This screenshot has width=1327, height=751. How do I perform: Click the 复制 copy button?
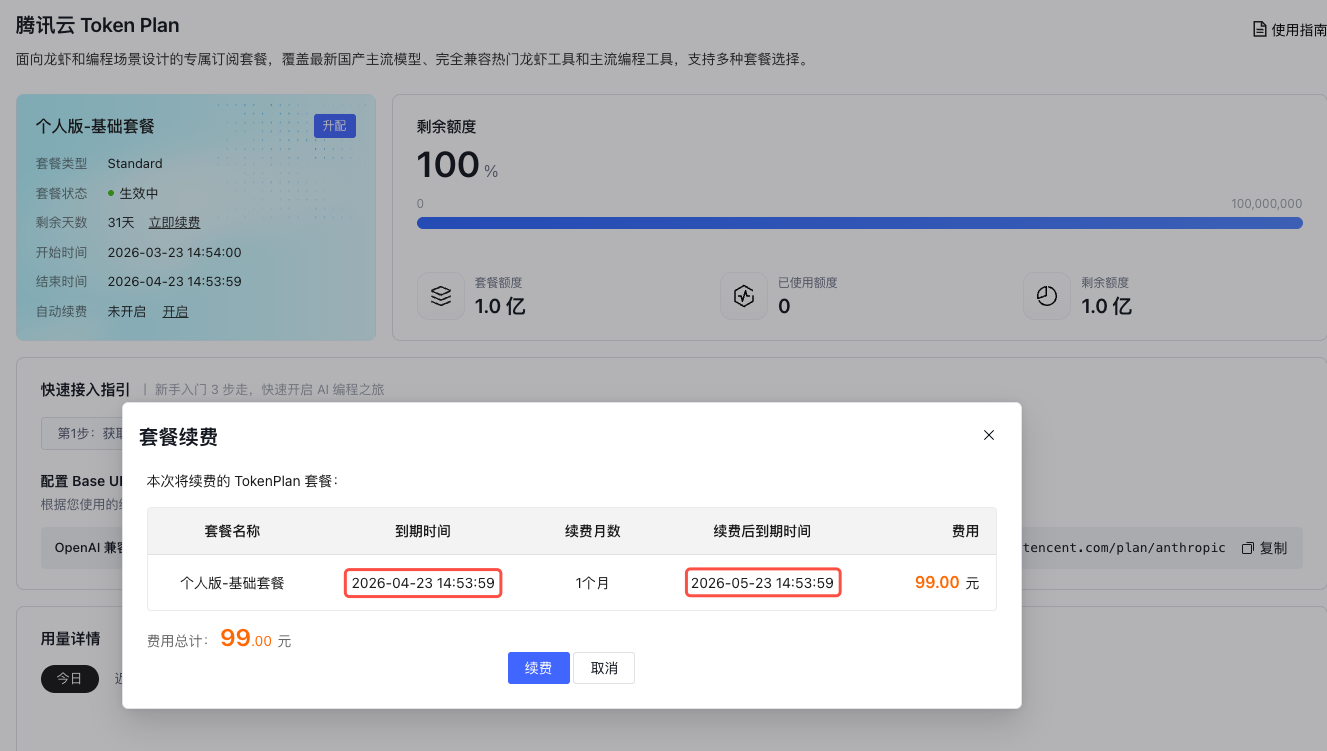[1264, 548]
